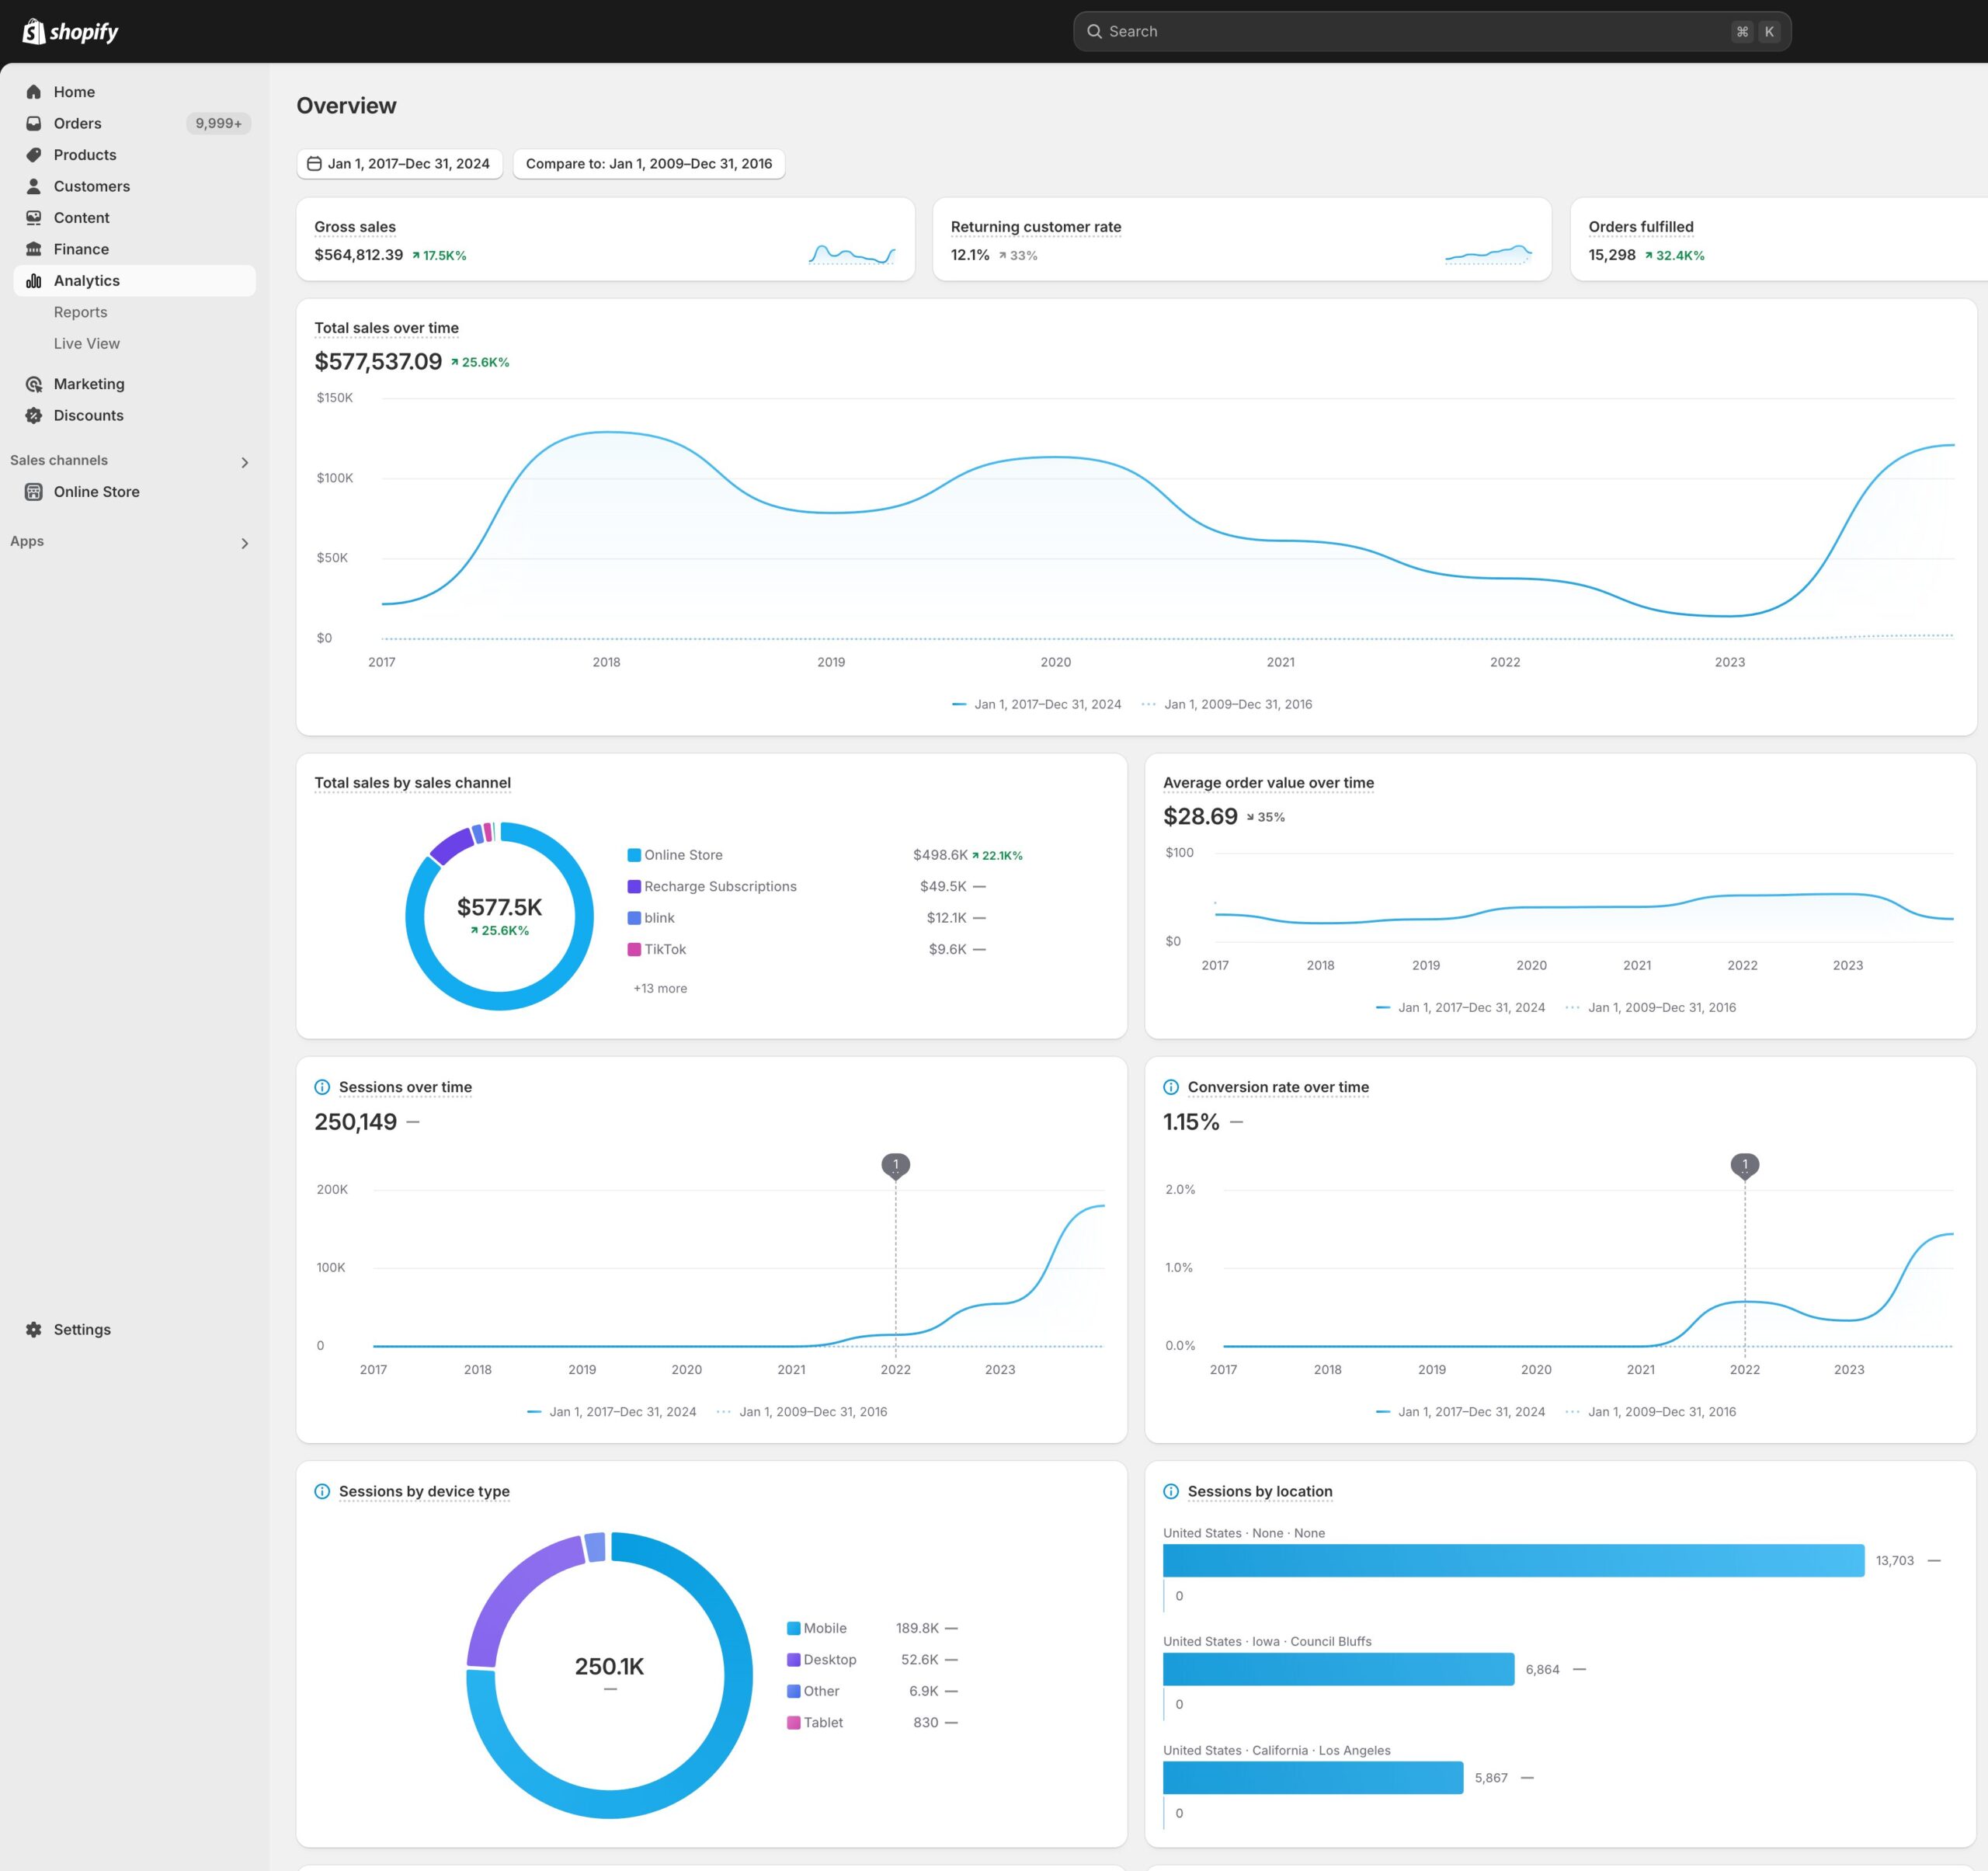
Task: Click the Discounts badge icon
Action: [34, 415]
